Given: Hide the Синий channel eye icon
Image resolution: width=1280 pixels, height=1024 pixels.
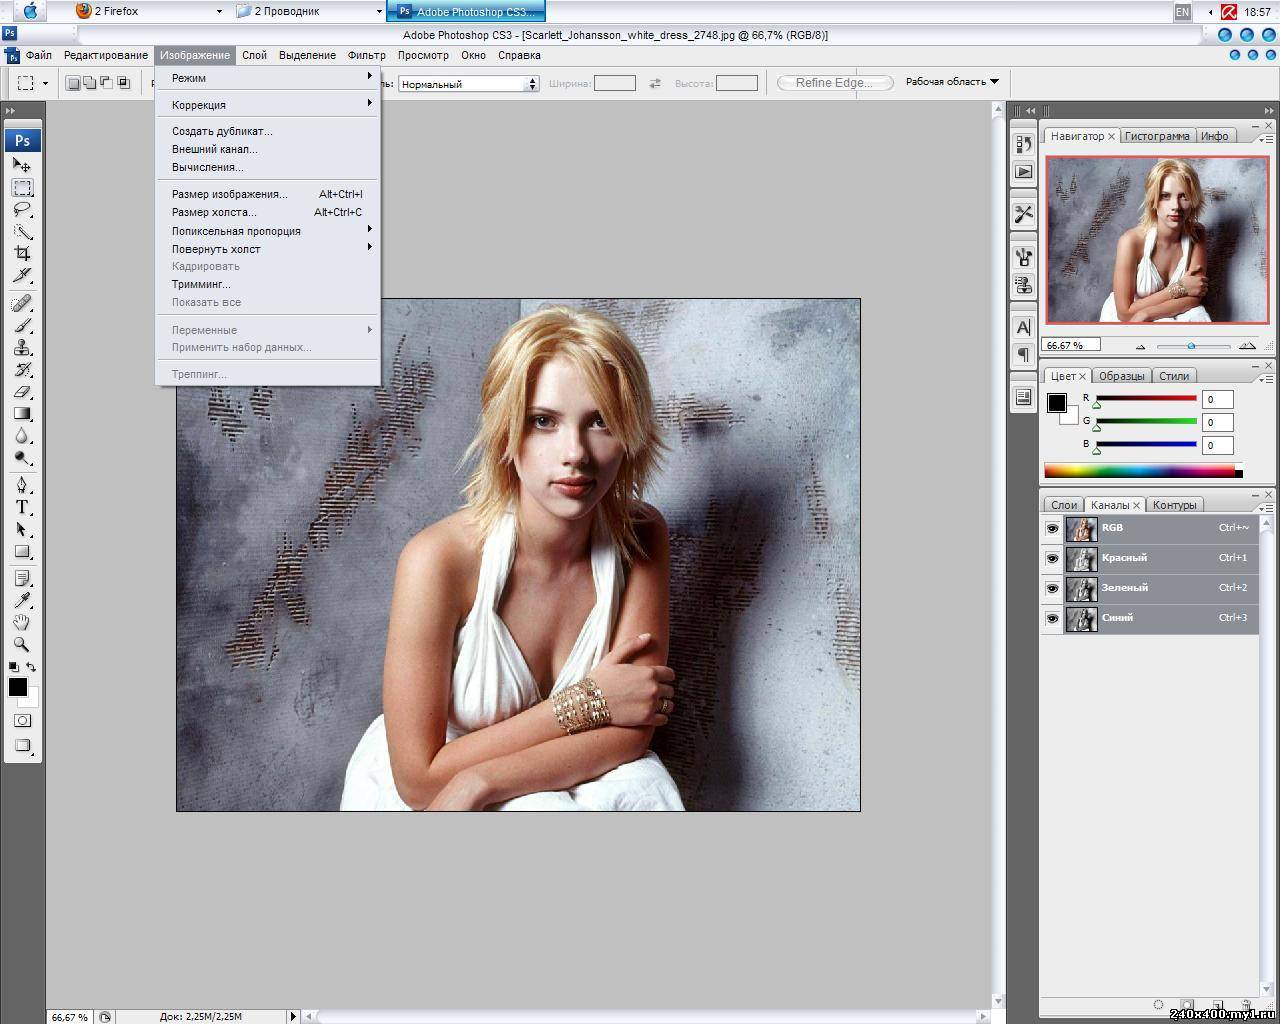Looking at the screenshot, I should pyautogui.click(x=1052, y=618).
